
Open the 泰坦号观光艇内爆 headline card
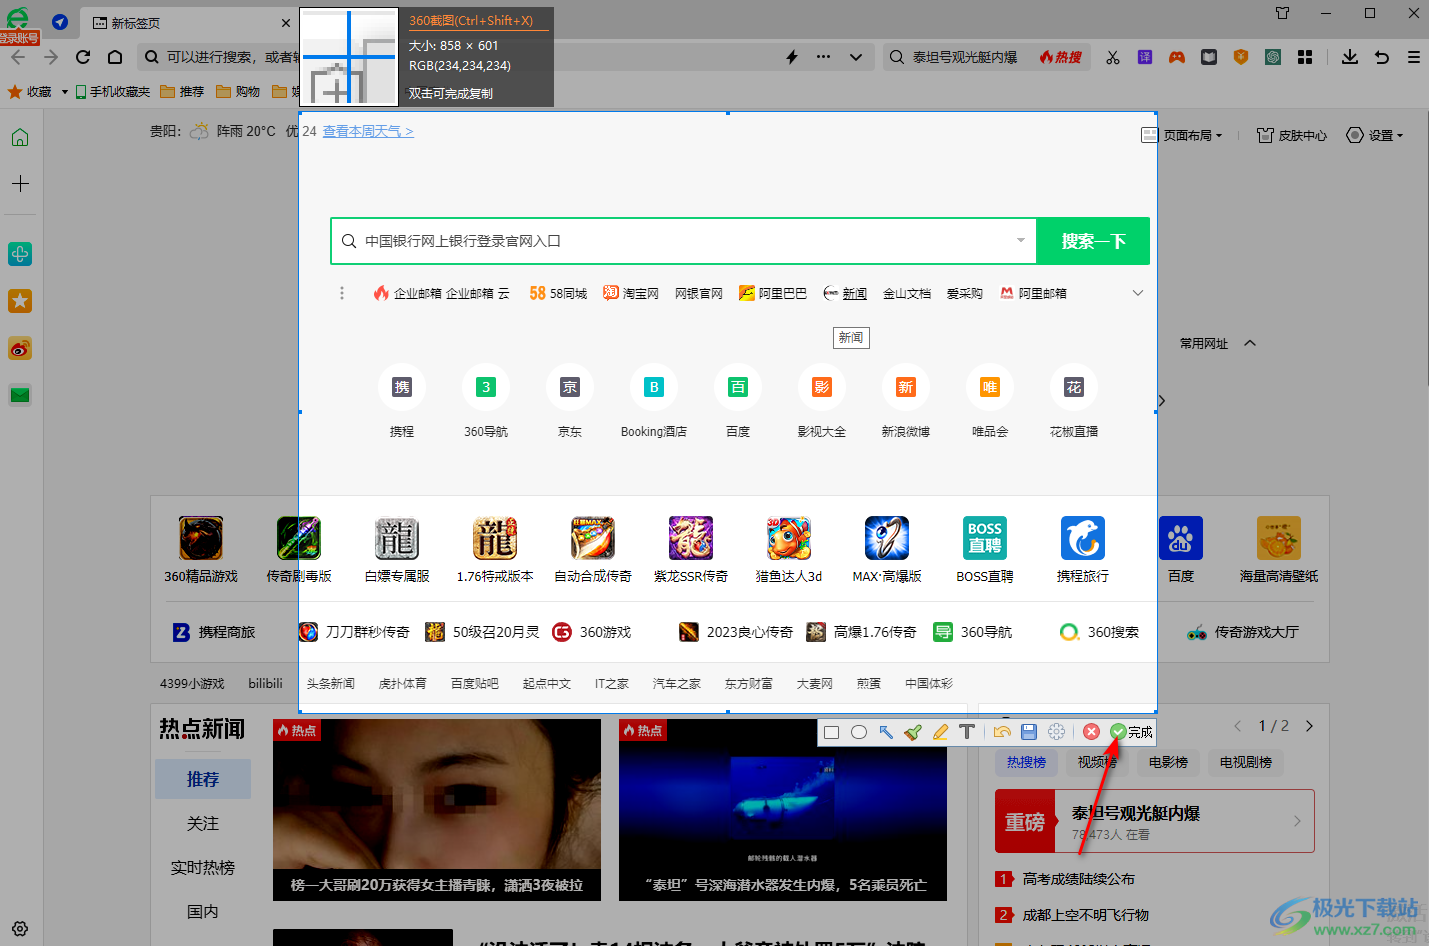point(1155,821)
